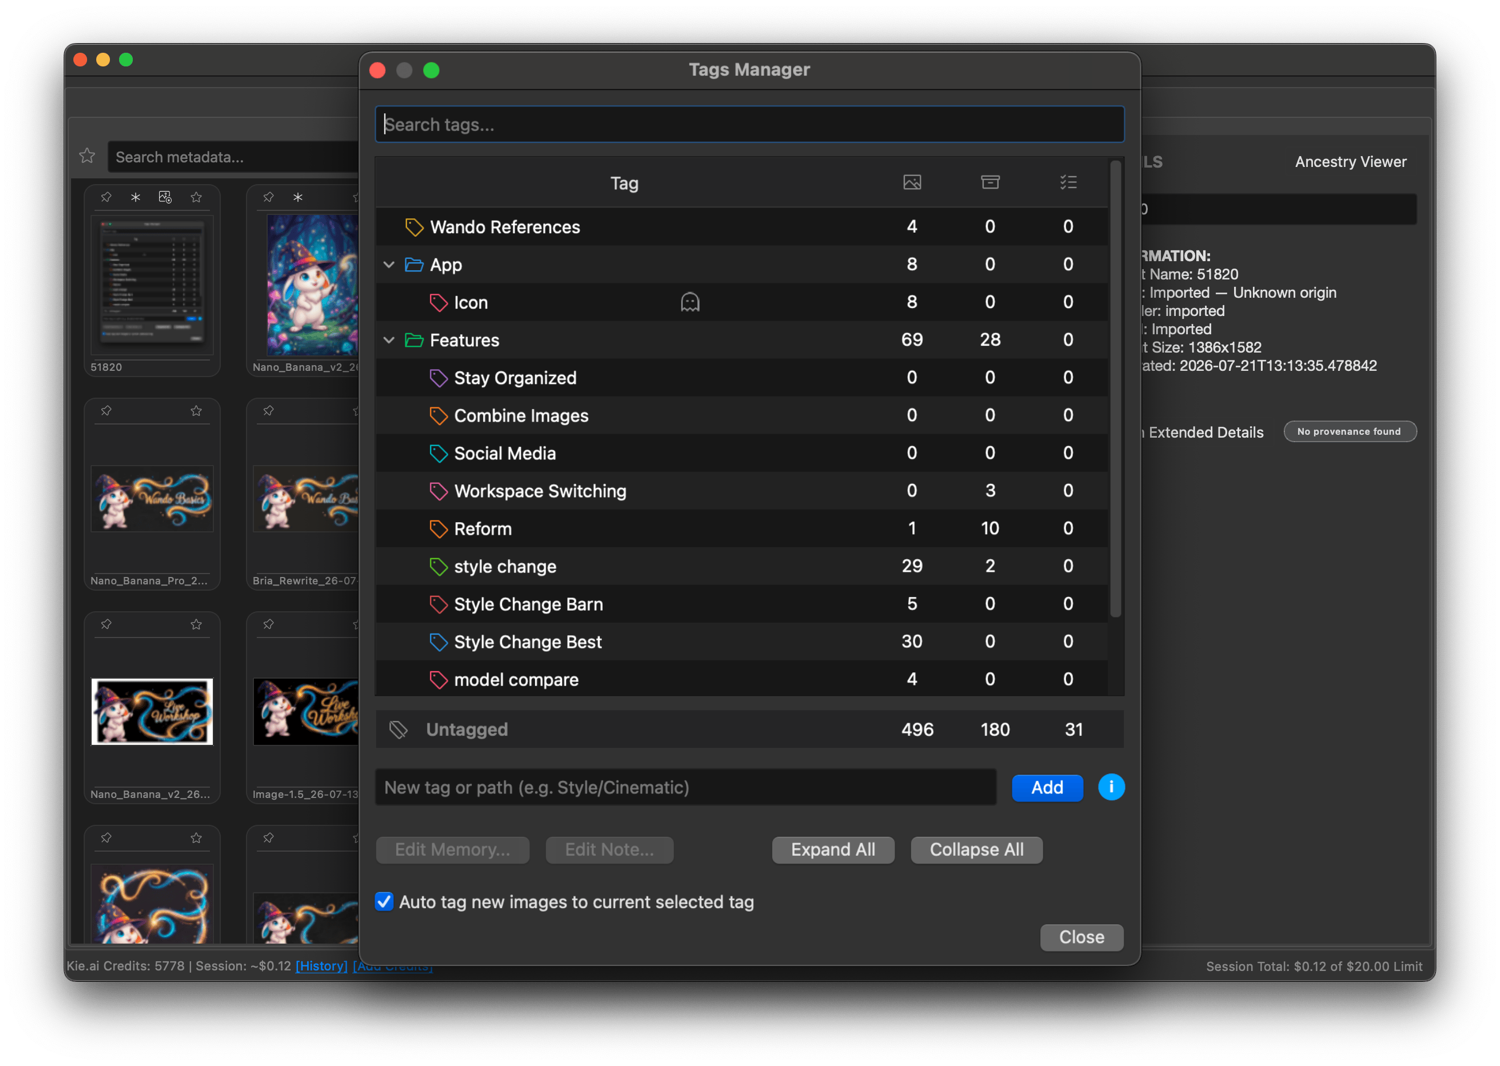Select the Live Workshop Nano_Banana_v2_26 thumbnail

click(x=151, y=711)
